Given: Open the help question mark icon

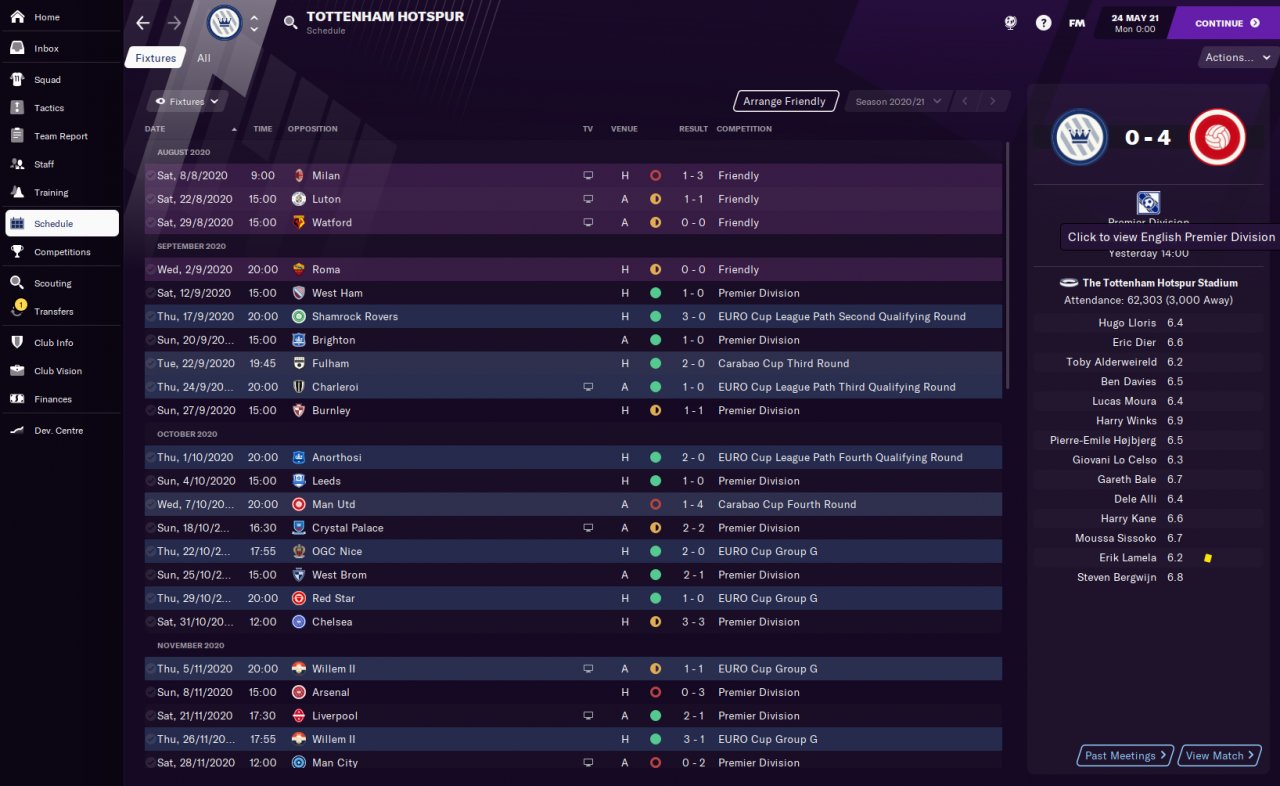Looking at the screenshot, I should 1043,23.
